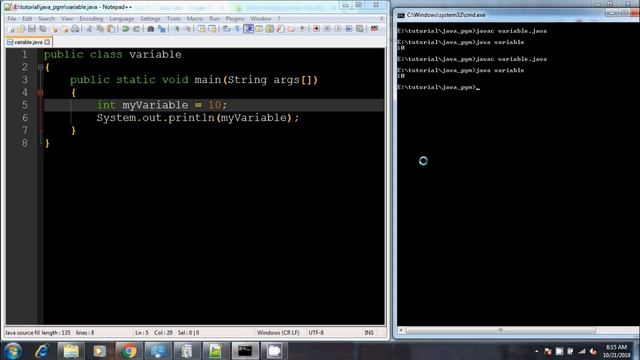Viewport: 640px width, 360px height.
Task: Click the Cut scissors icon
Action: [x=90, y=29]
